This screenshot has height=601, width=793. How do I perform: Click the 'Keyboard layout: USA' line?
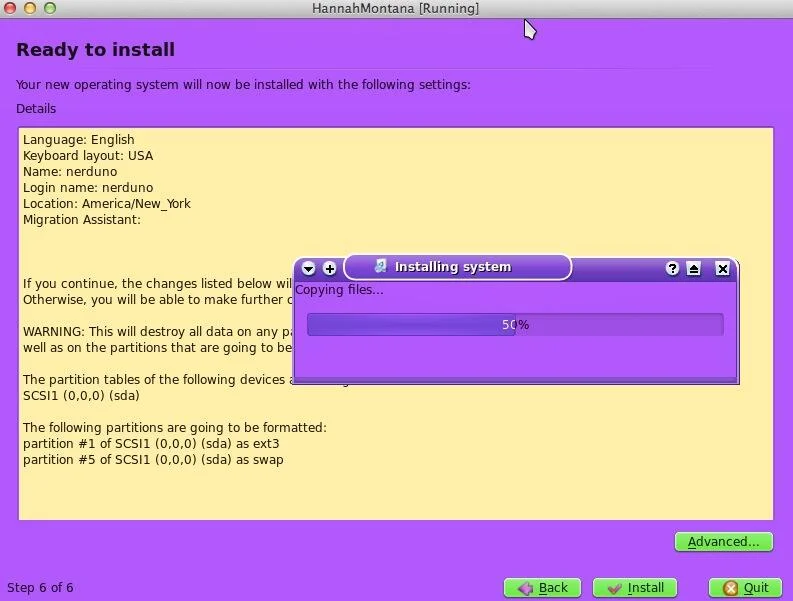pos(88,156)
